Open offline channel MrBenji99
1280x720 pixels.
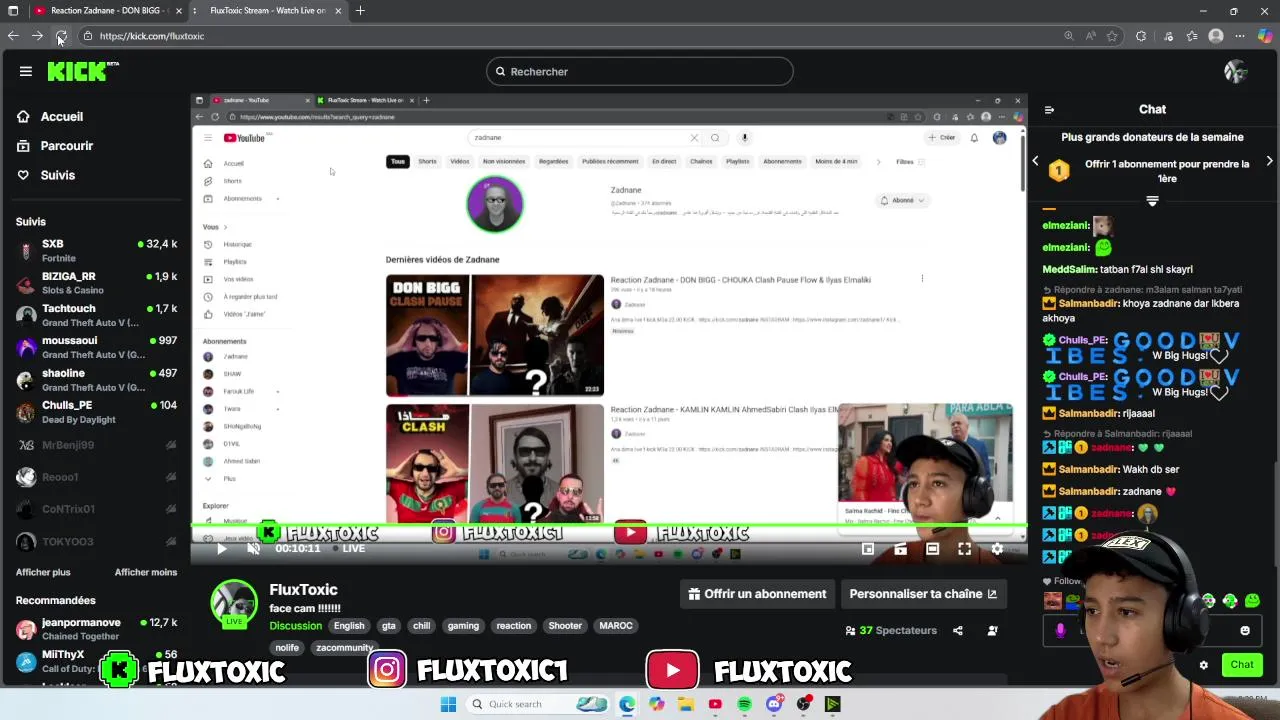pos(95,445)
